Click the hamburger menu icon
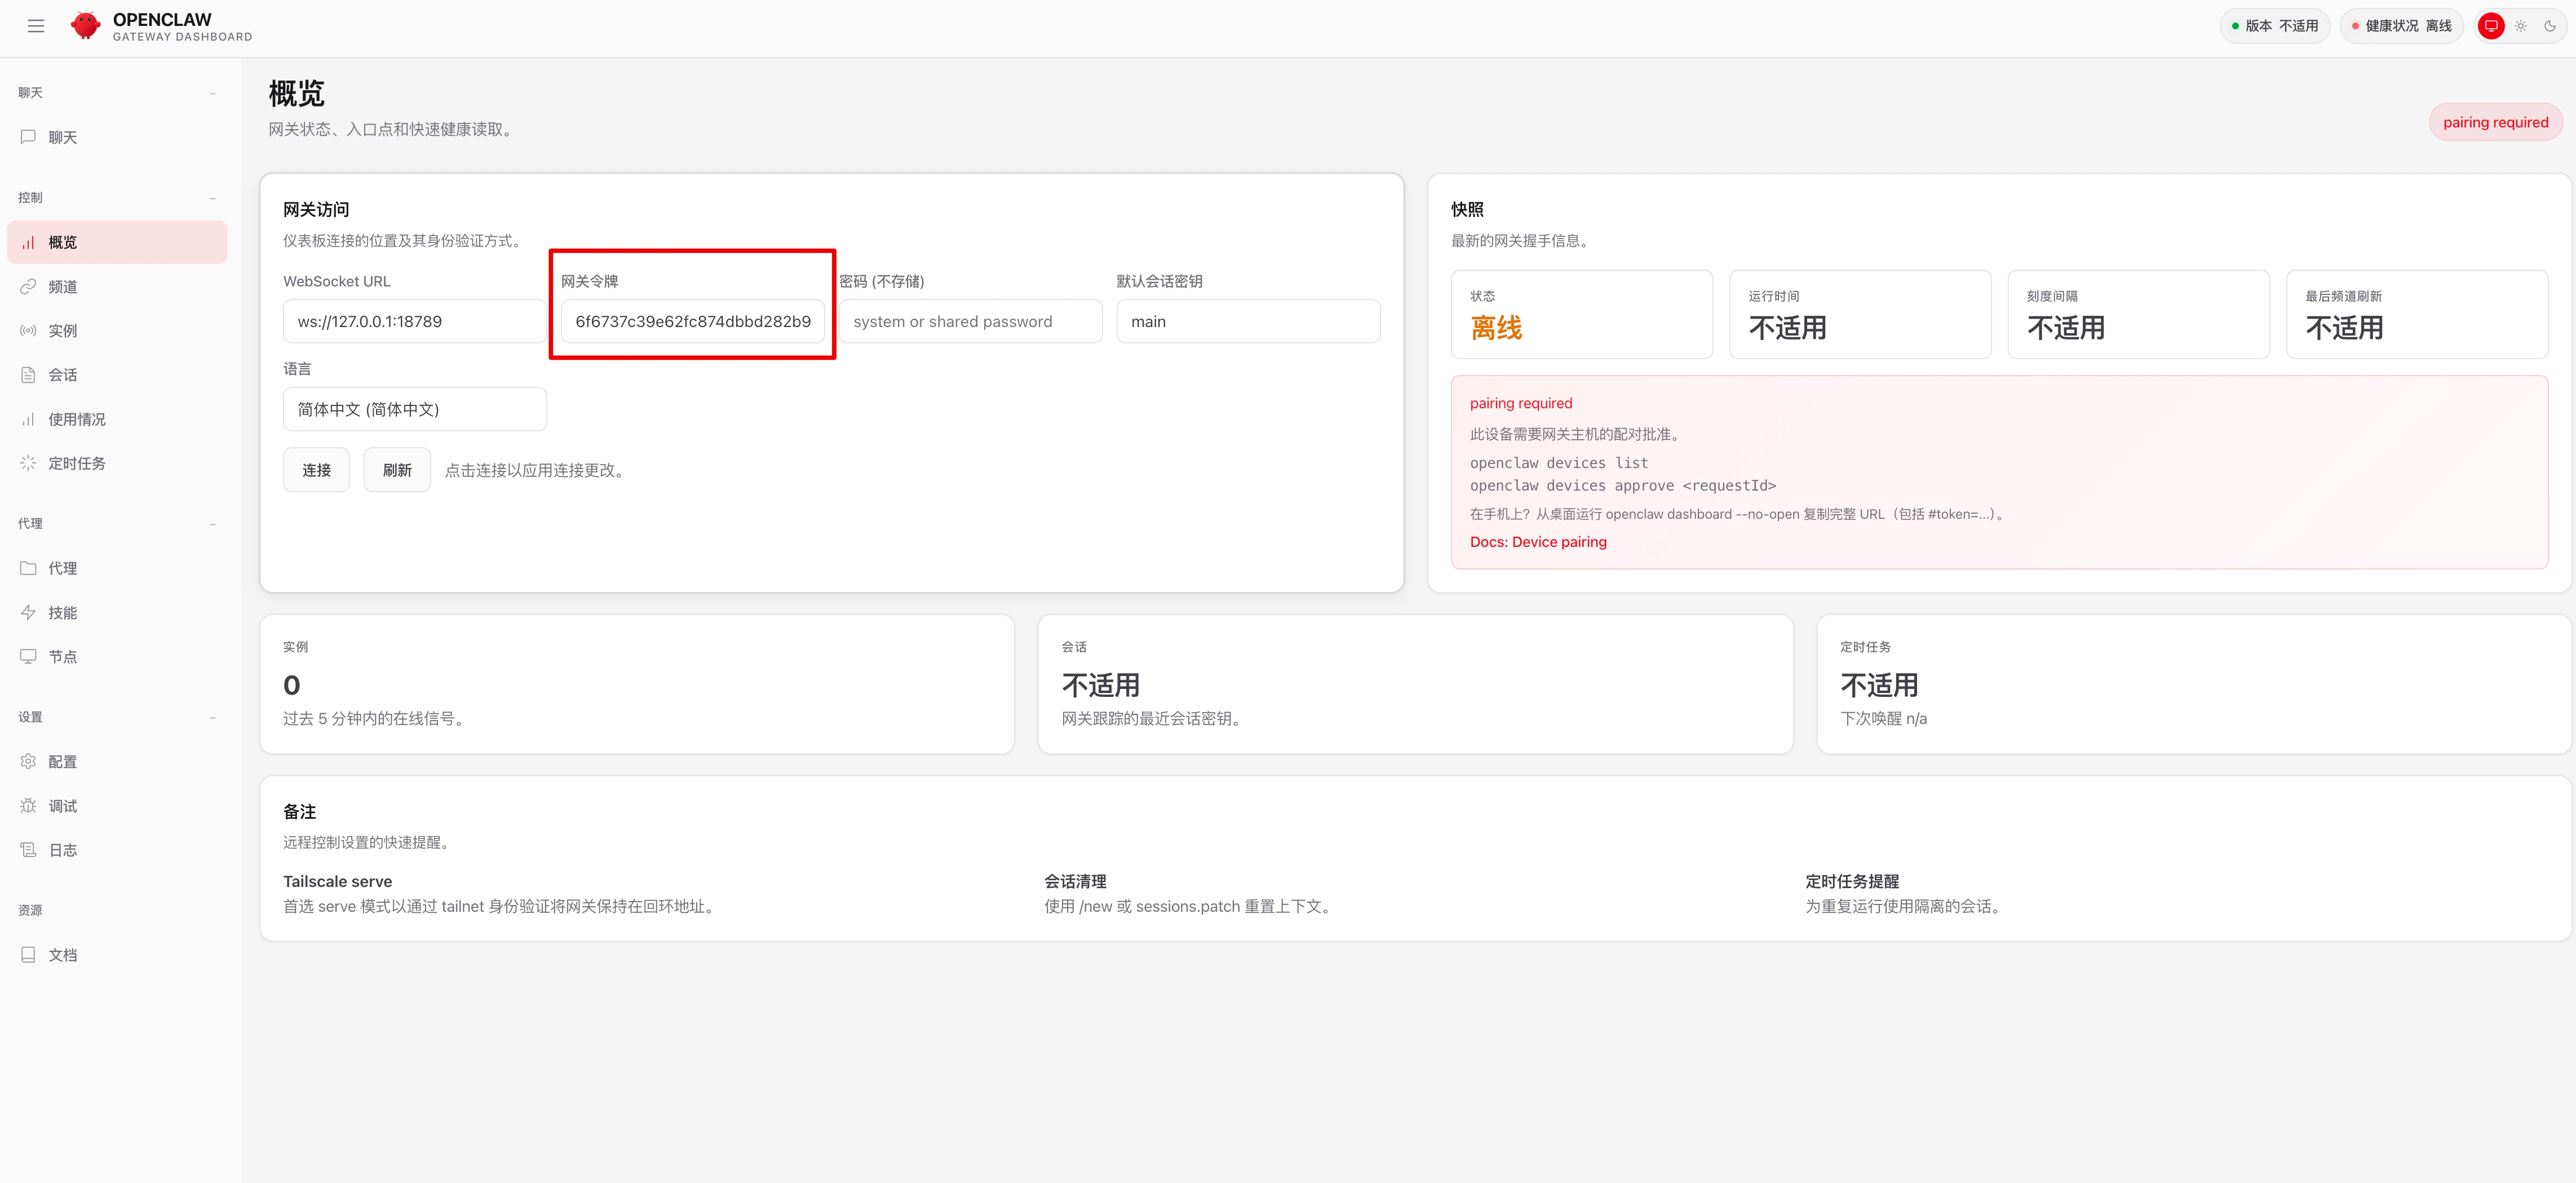 pos(36,26)
